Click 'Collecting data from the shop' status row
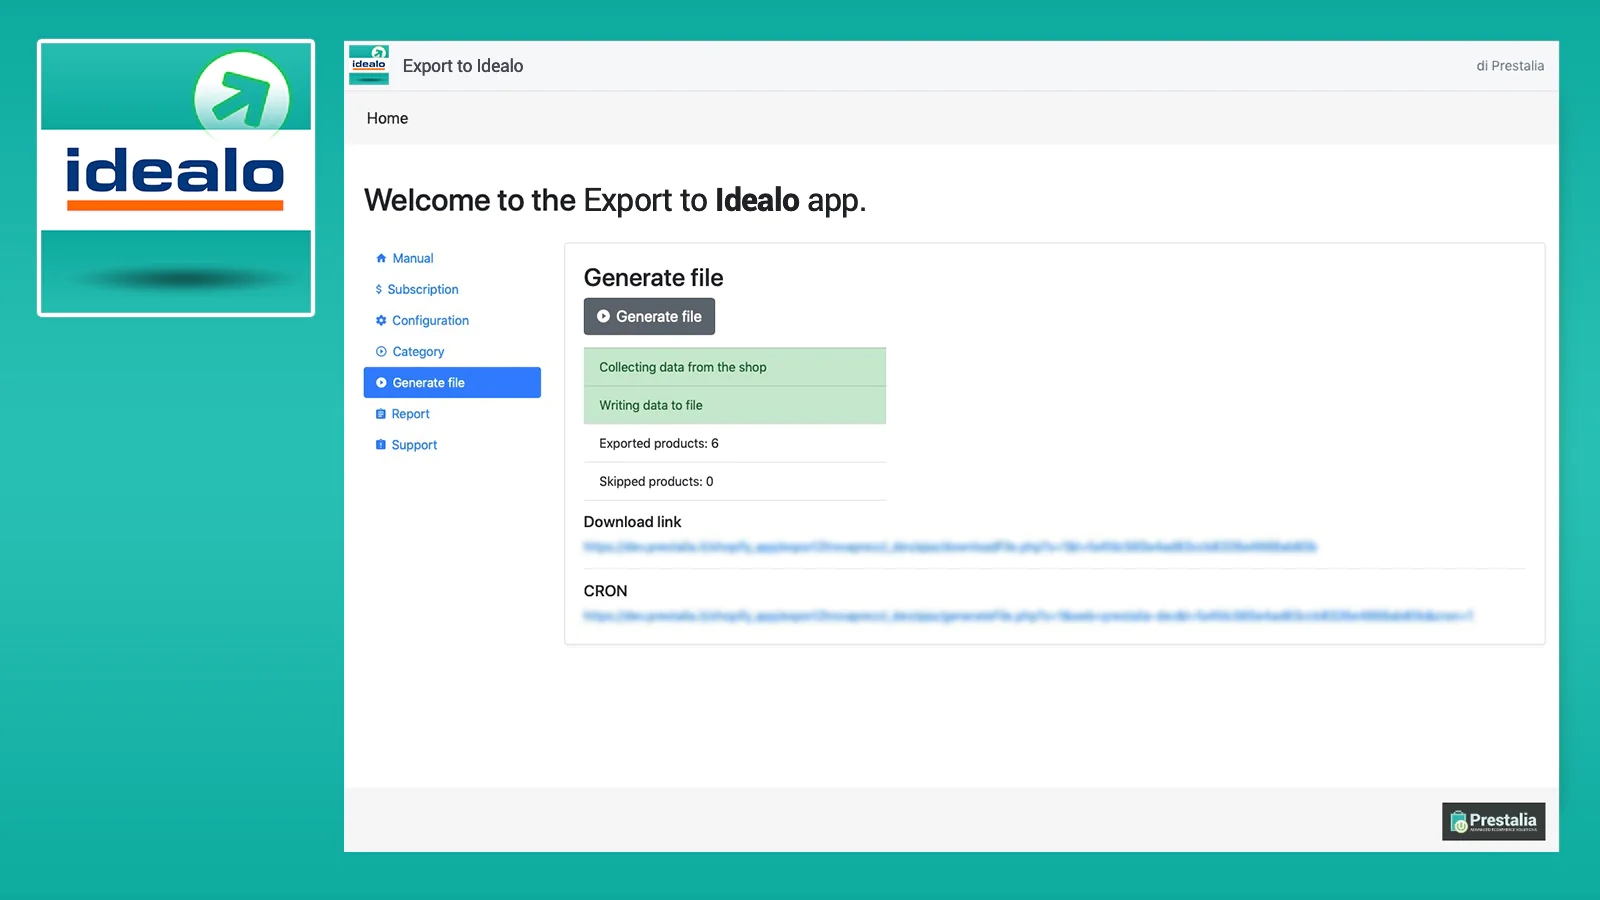This screenshot has width=1600, height=900. point(735,367)
